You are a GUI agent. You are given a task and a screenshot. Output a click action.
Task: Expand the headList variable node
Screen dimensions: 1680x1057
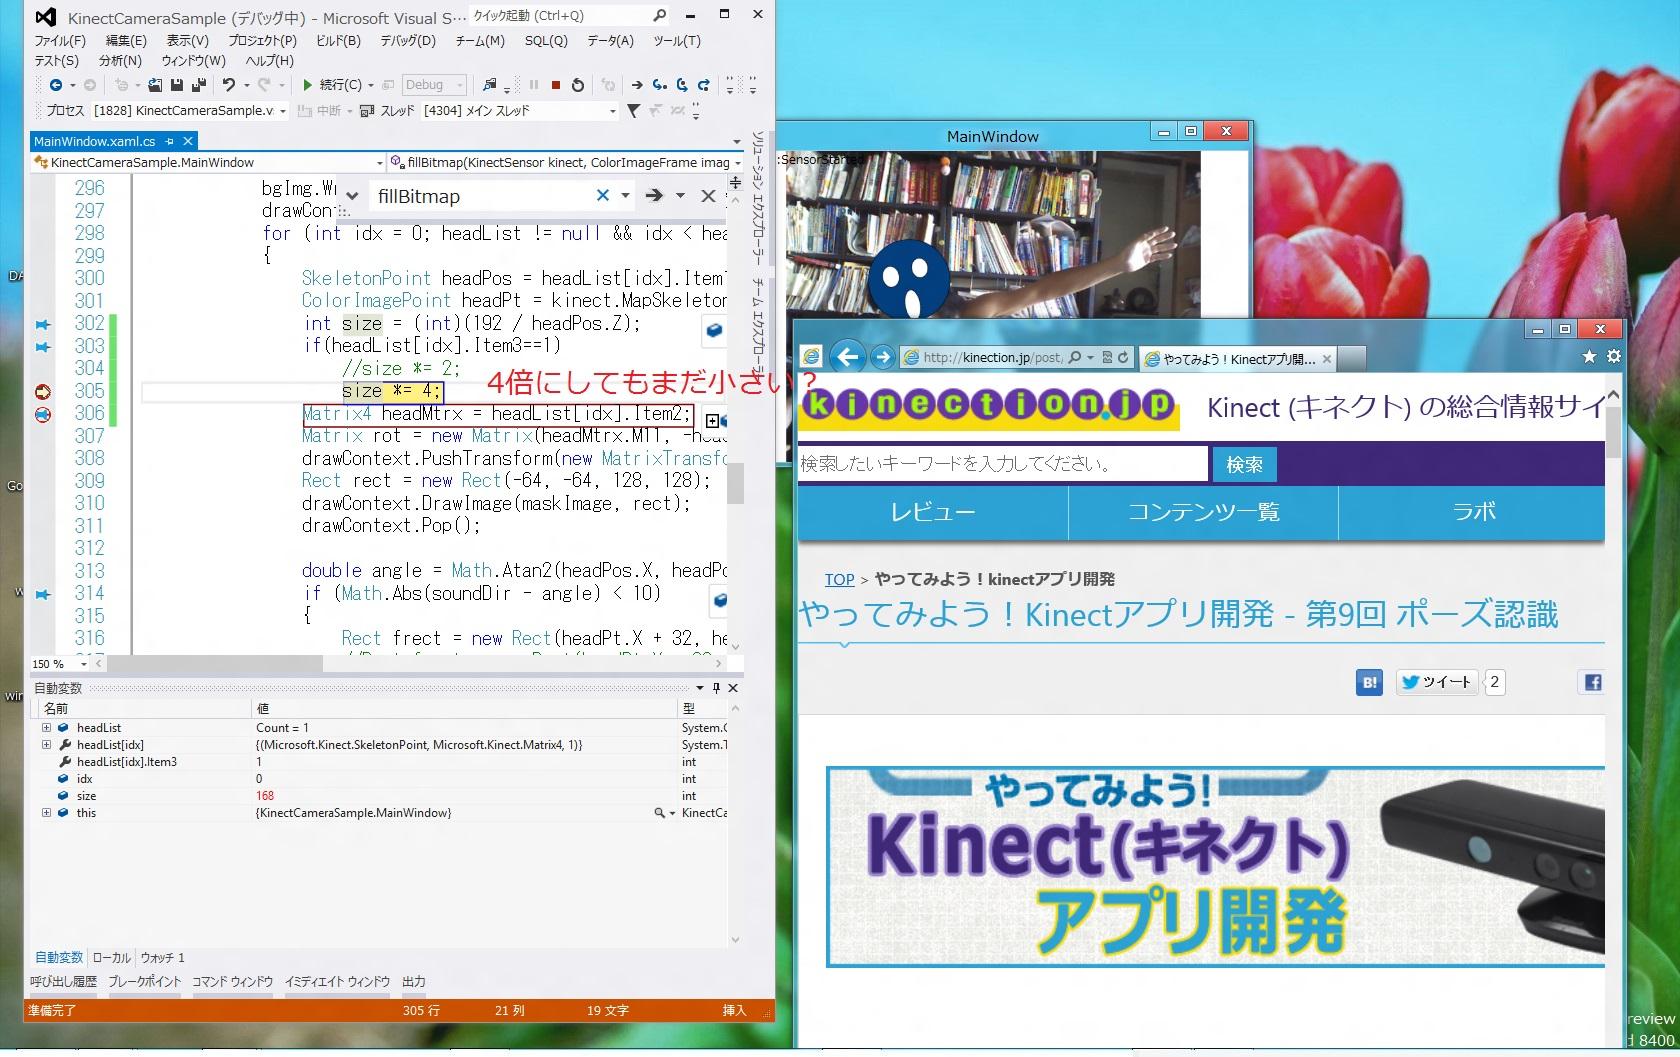[x=46, y=728]
